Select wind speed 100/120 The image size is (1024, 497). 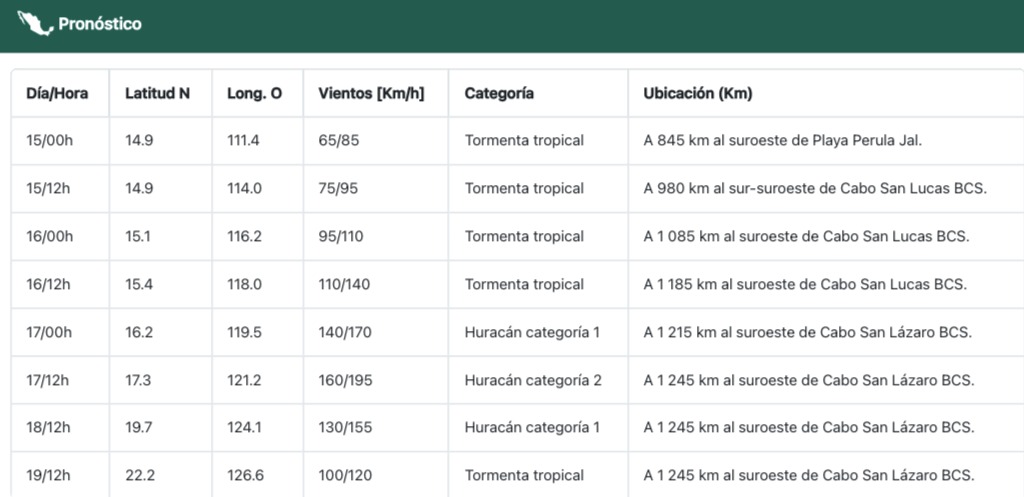coord(345,475)
